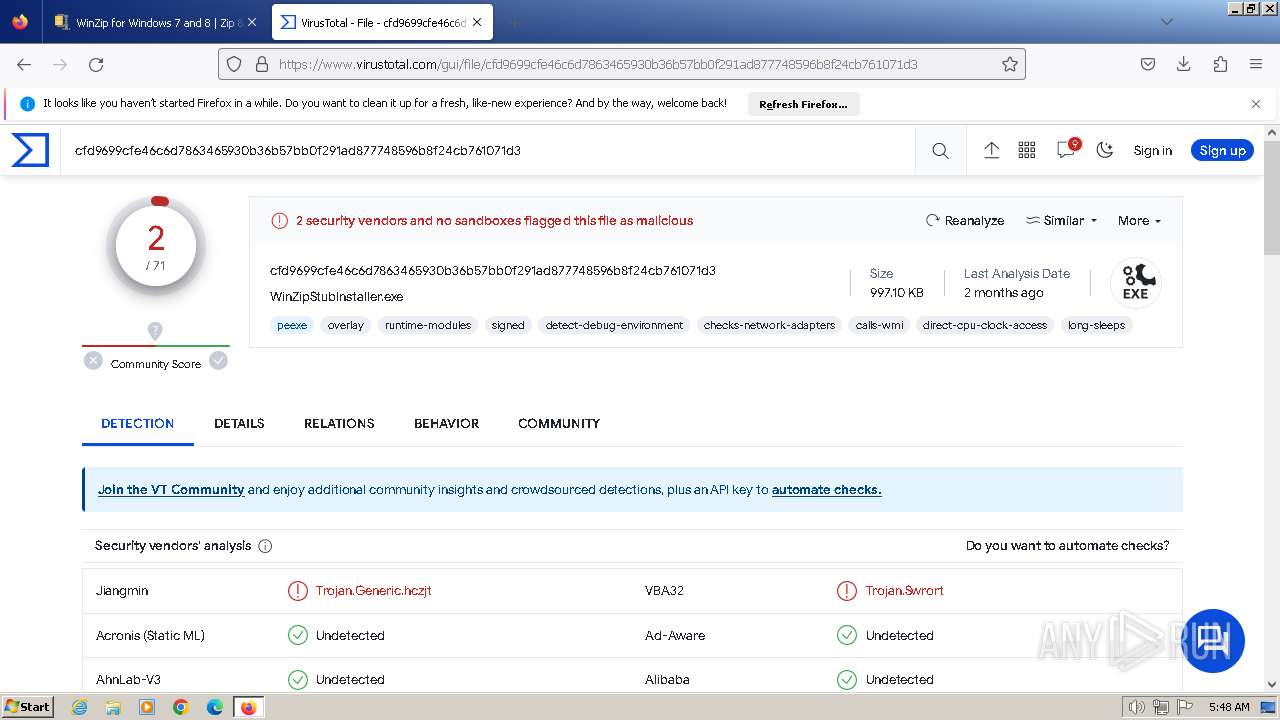Click VBA32 malicious warning icon
Image resolution: width=1280 pixels, height=720 pixels.
tap(847, 591)
